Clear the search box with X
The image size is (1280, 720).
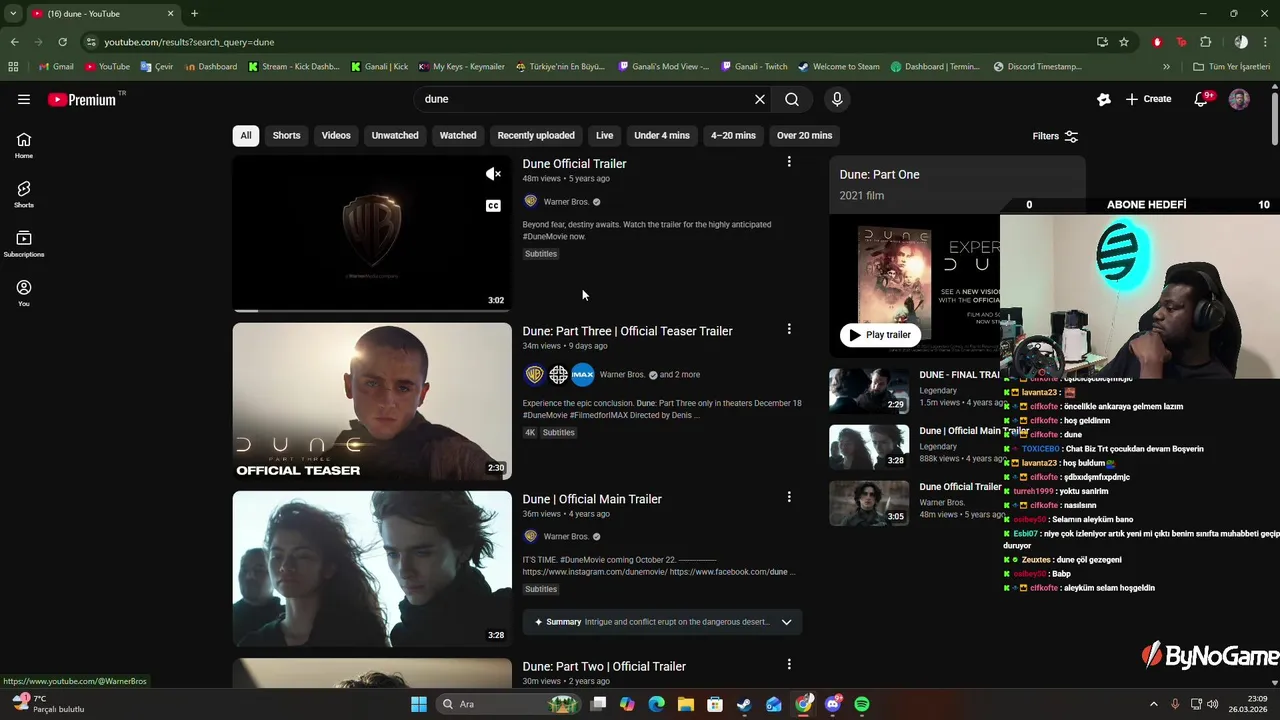click(x=760, y=99)
